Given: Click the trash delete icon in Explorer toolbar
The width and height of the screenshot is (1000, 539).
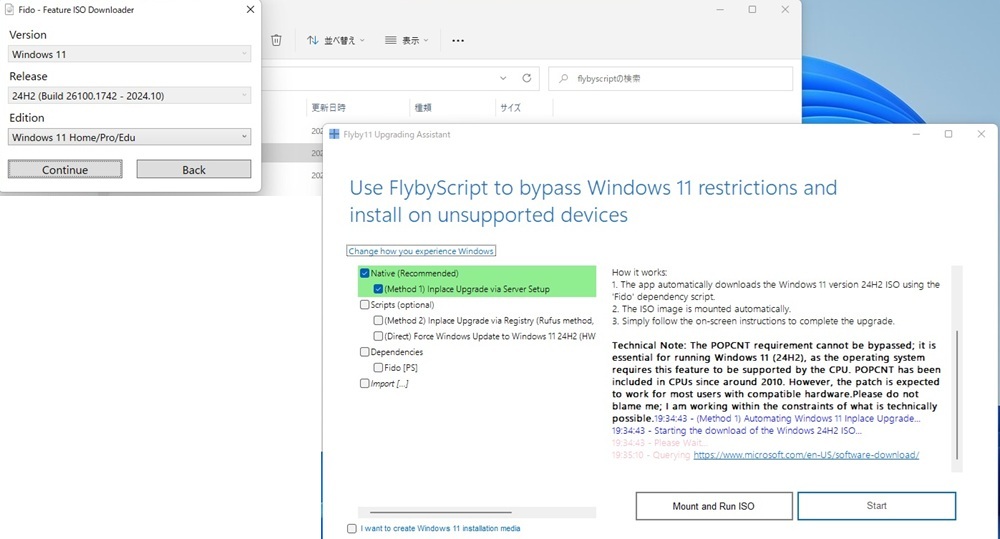Looking at the screenshot, I should [x=276, y=40].
